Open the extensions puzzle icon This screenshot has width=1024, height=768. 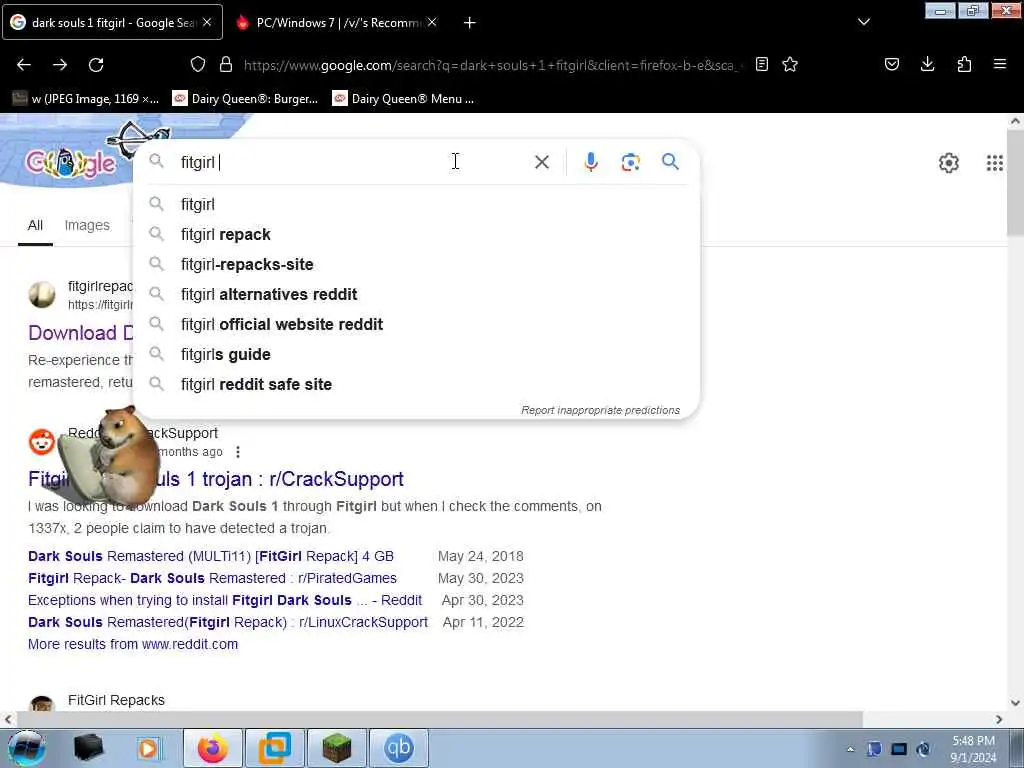tap(964, 64)
